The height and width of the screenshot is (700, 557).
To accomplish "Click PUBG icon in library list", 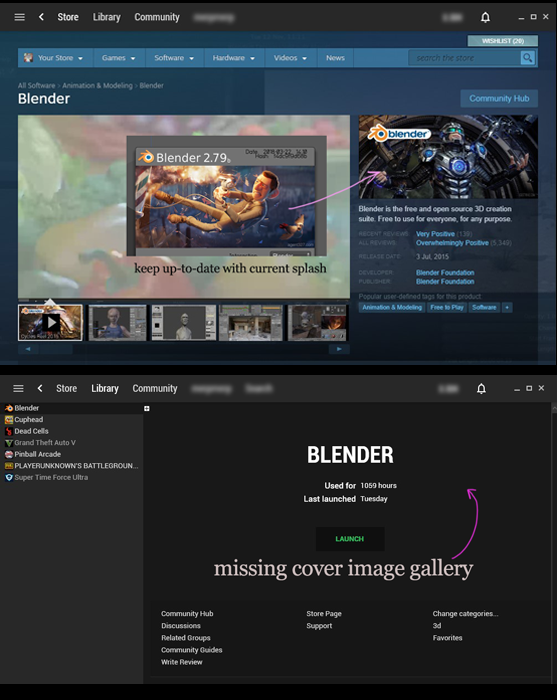I will pyautogui.click(x=8, y=466).
